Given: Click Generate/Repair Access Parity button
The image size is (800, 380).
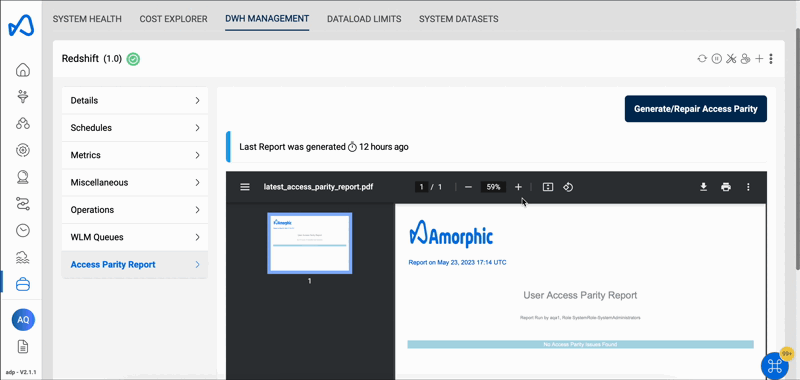Looking at the screenshot, I should [x=695, y=109].
